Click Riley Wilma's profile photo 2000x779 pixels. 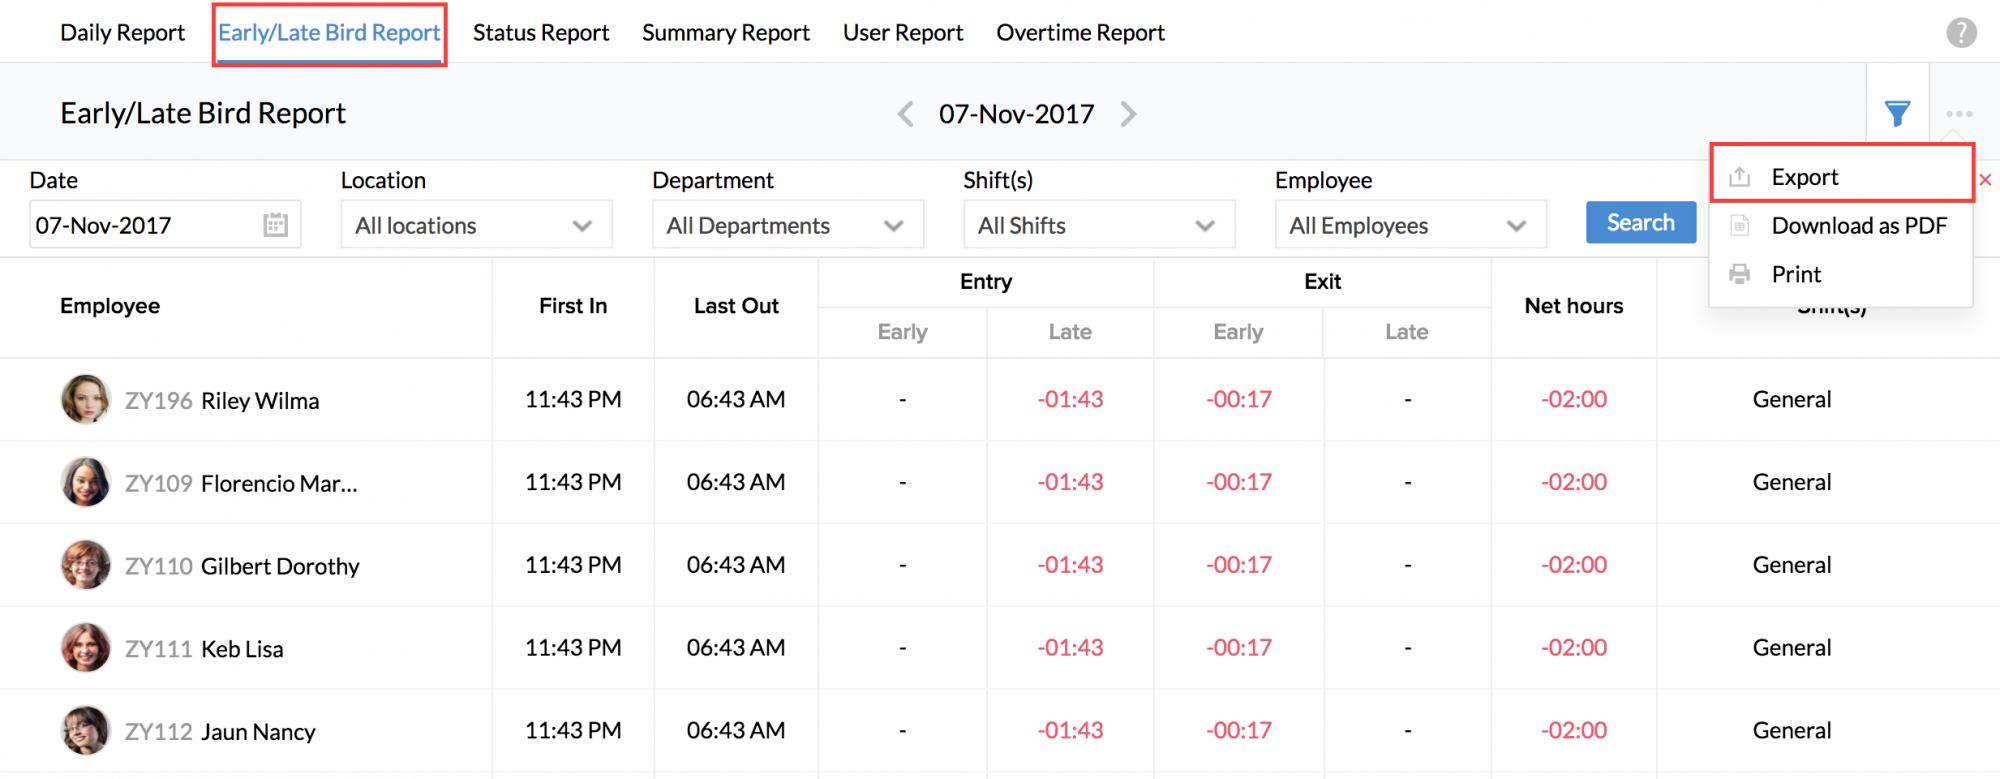point(85,400)
